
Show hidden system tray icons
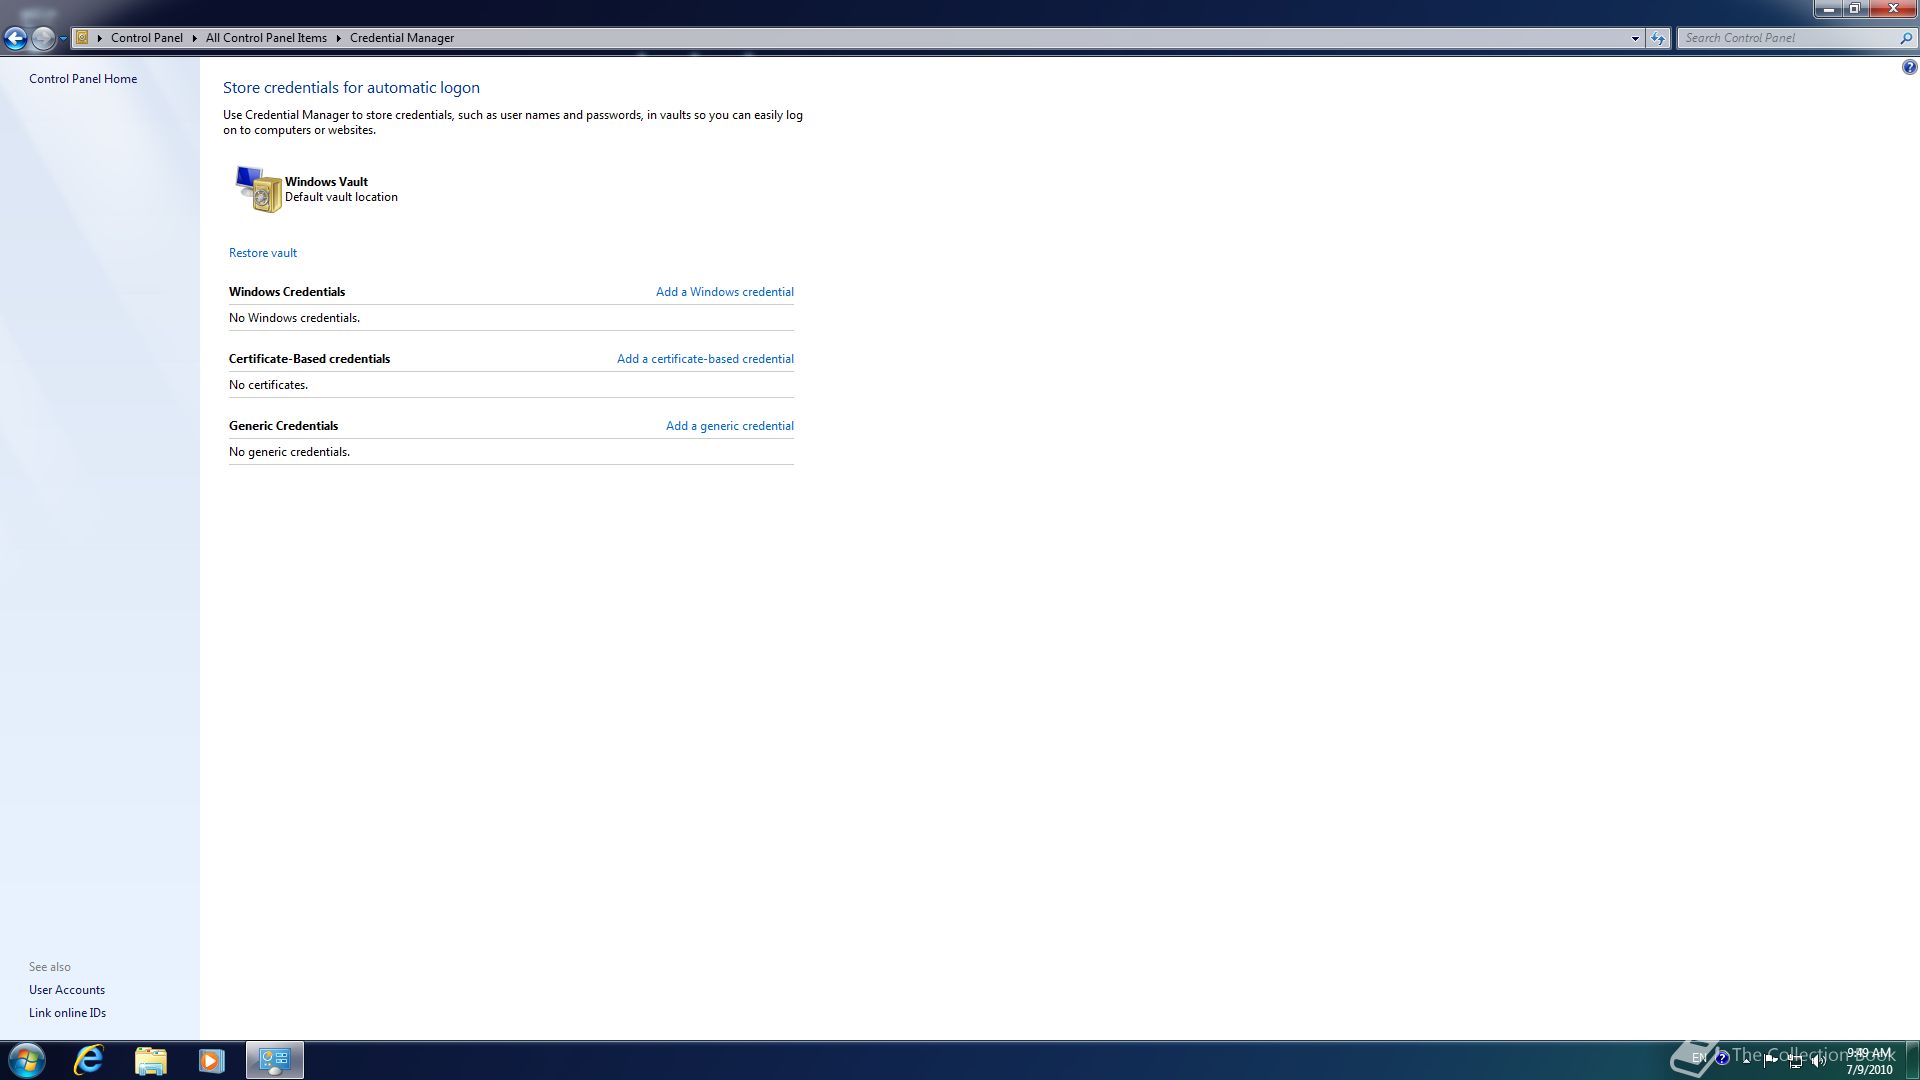point(1747,1060)
